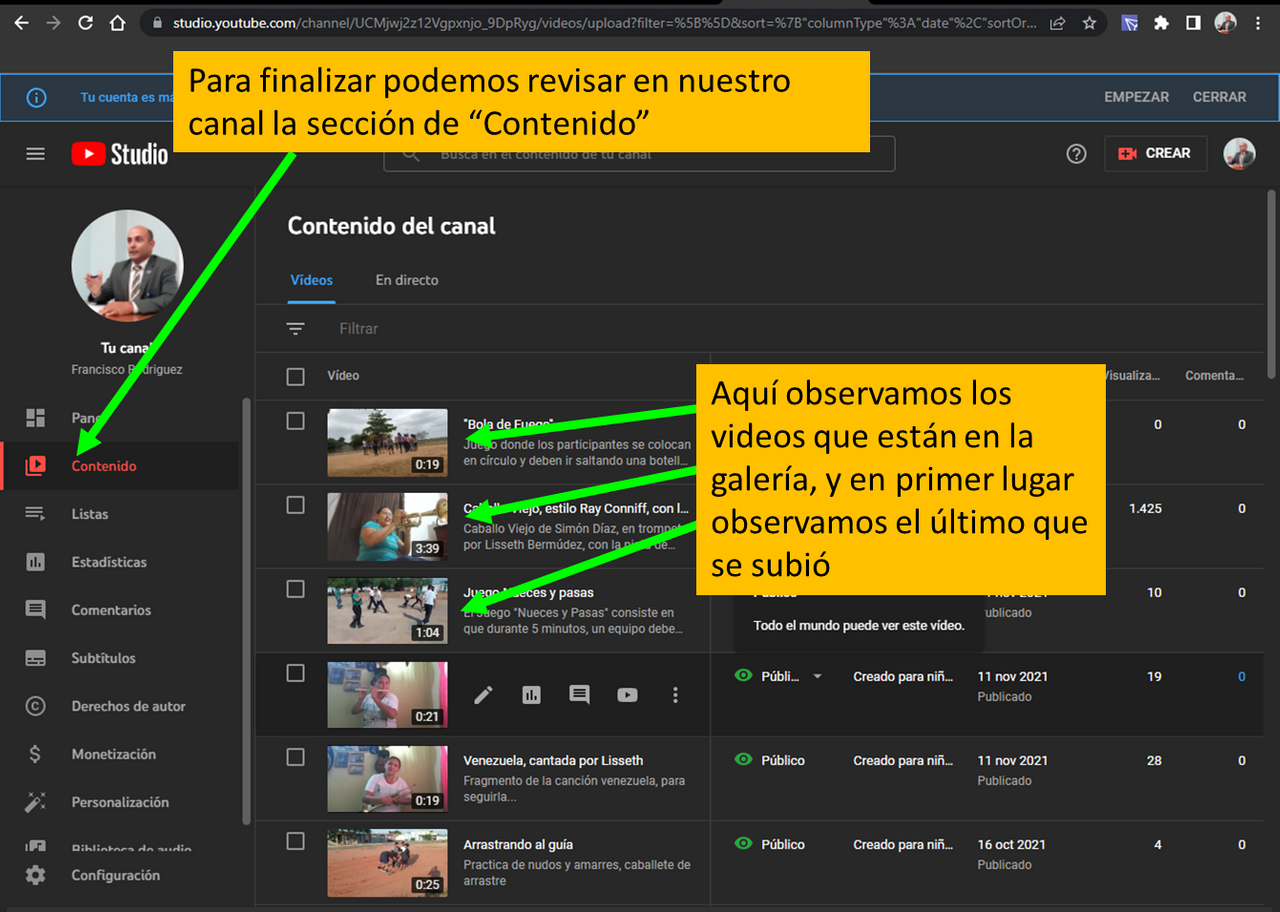Open the Venezuela 0:19 video thumbnail
Viewport: 1280px width, 912px height.
click(x=387, y=778)
